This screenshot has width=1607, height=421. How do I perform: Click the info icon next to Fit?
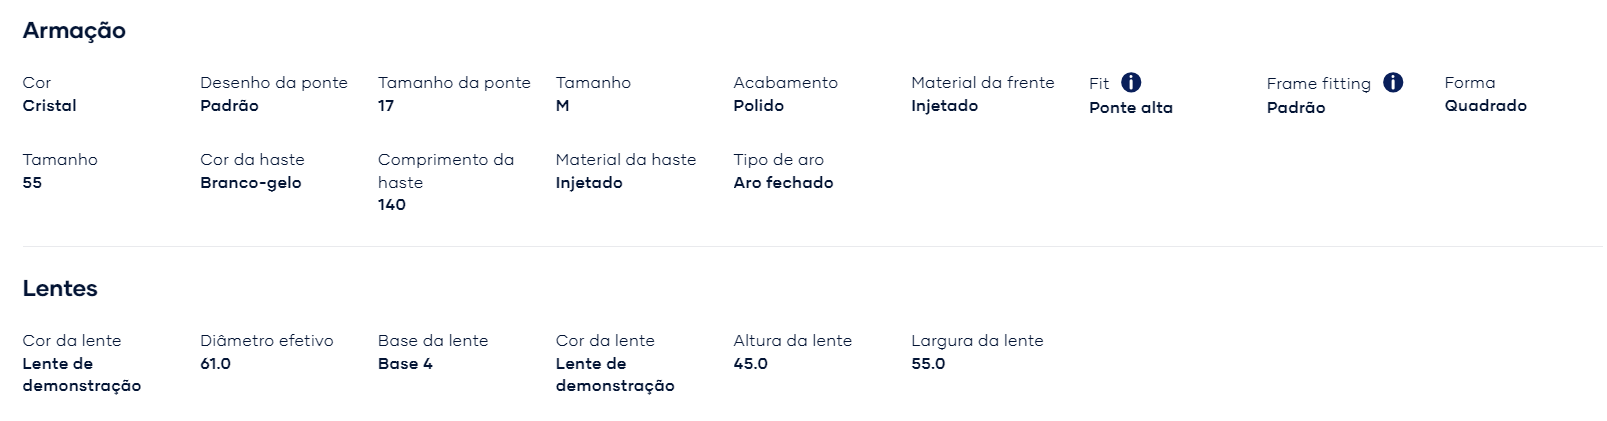(1131, 83)
